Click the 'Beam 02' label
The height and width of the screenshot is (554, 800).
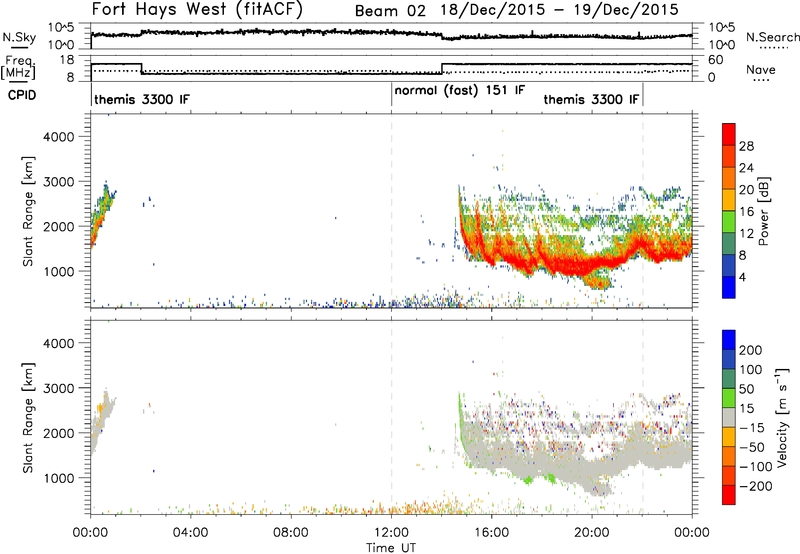390,11
